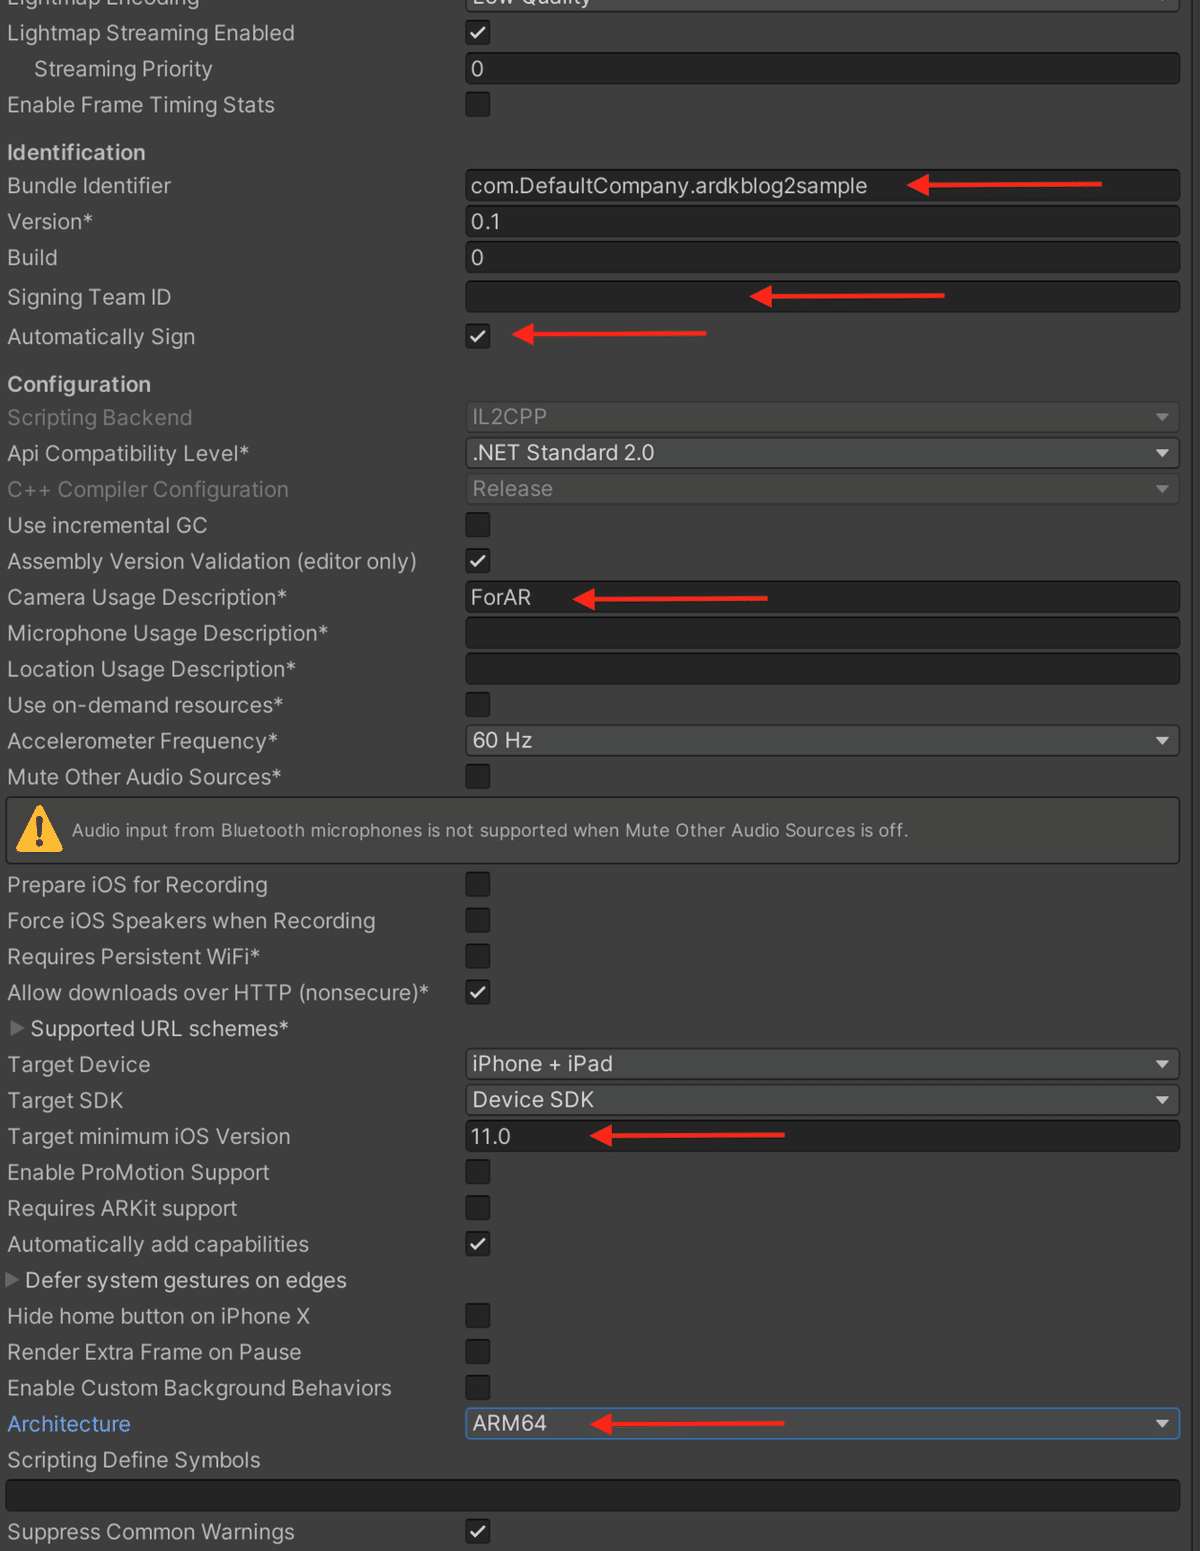
Task: Enable Requires ARKit support checkbox
Action: [x=478, y=1208]
